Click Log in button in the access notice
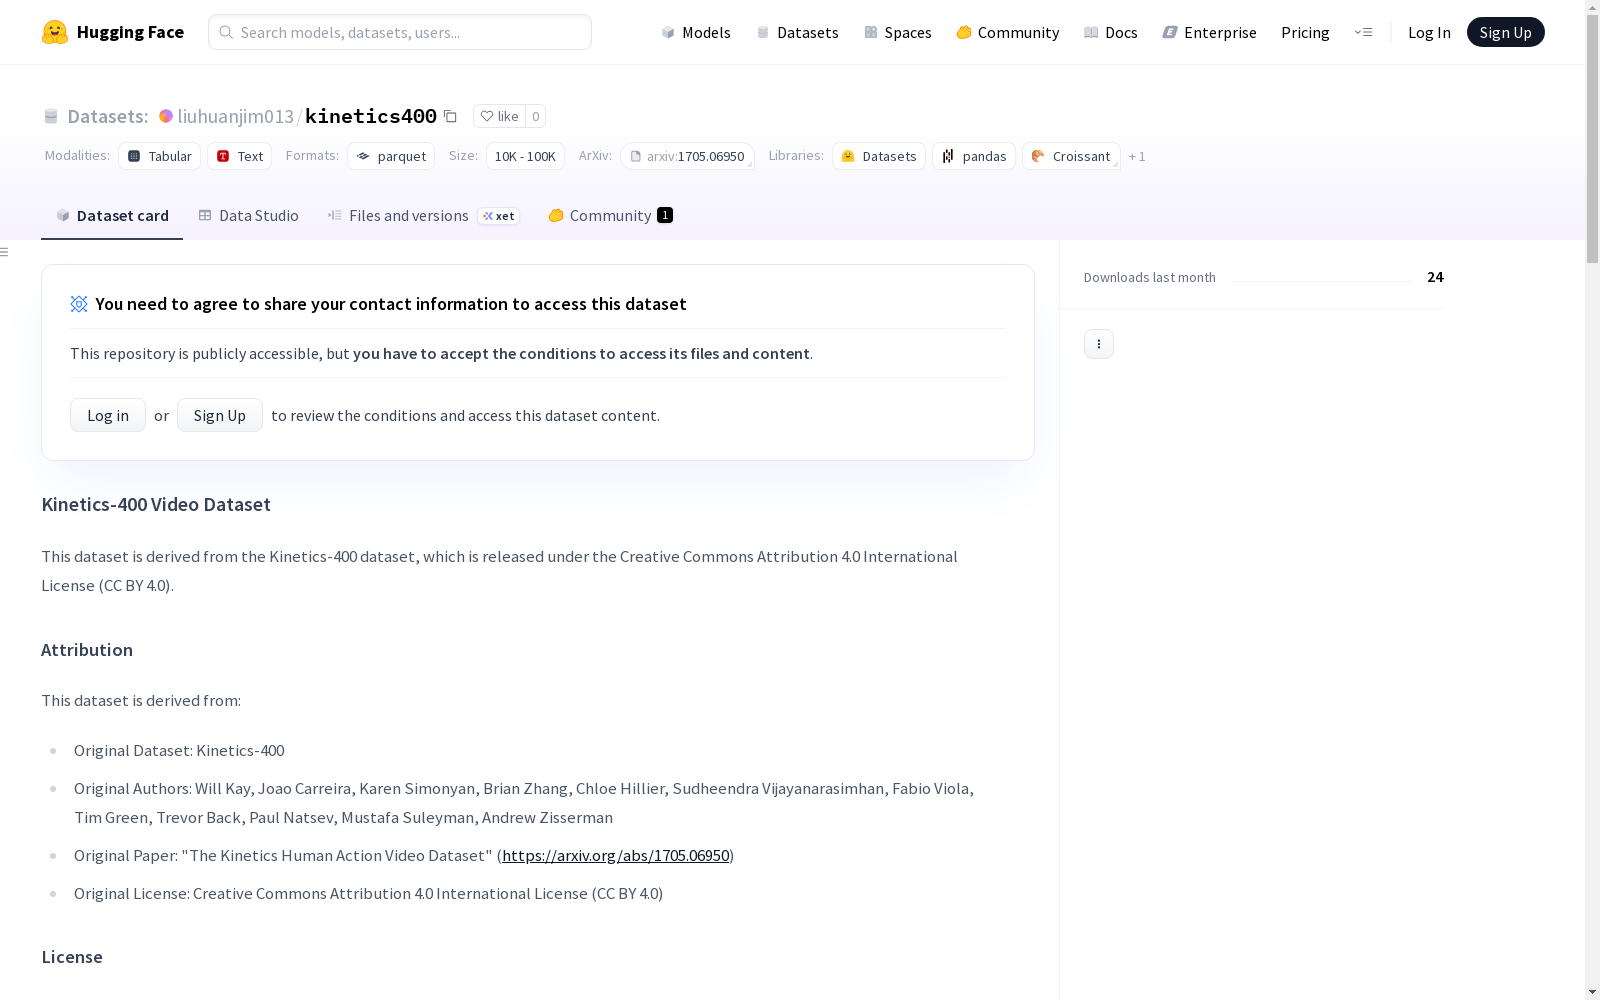 coord(108,415)
